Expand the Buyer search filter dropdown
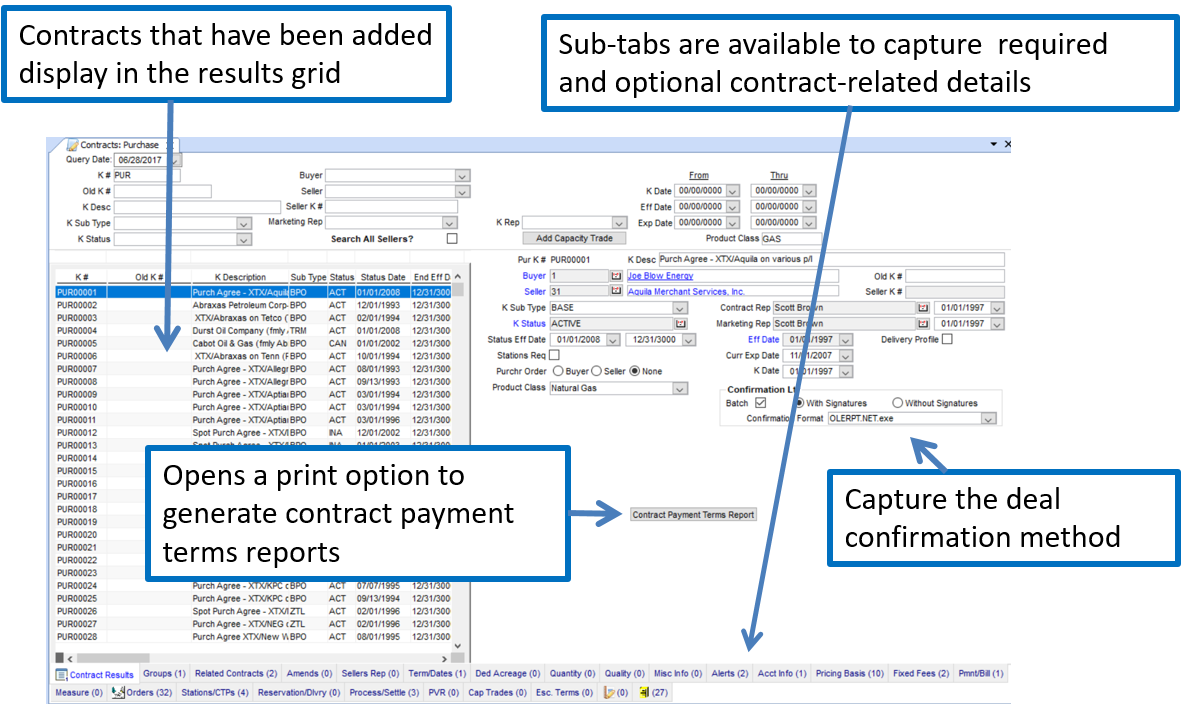The image size is (1183, 706). (462, 176)
